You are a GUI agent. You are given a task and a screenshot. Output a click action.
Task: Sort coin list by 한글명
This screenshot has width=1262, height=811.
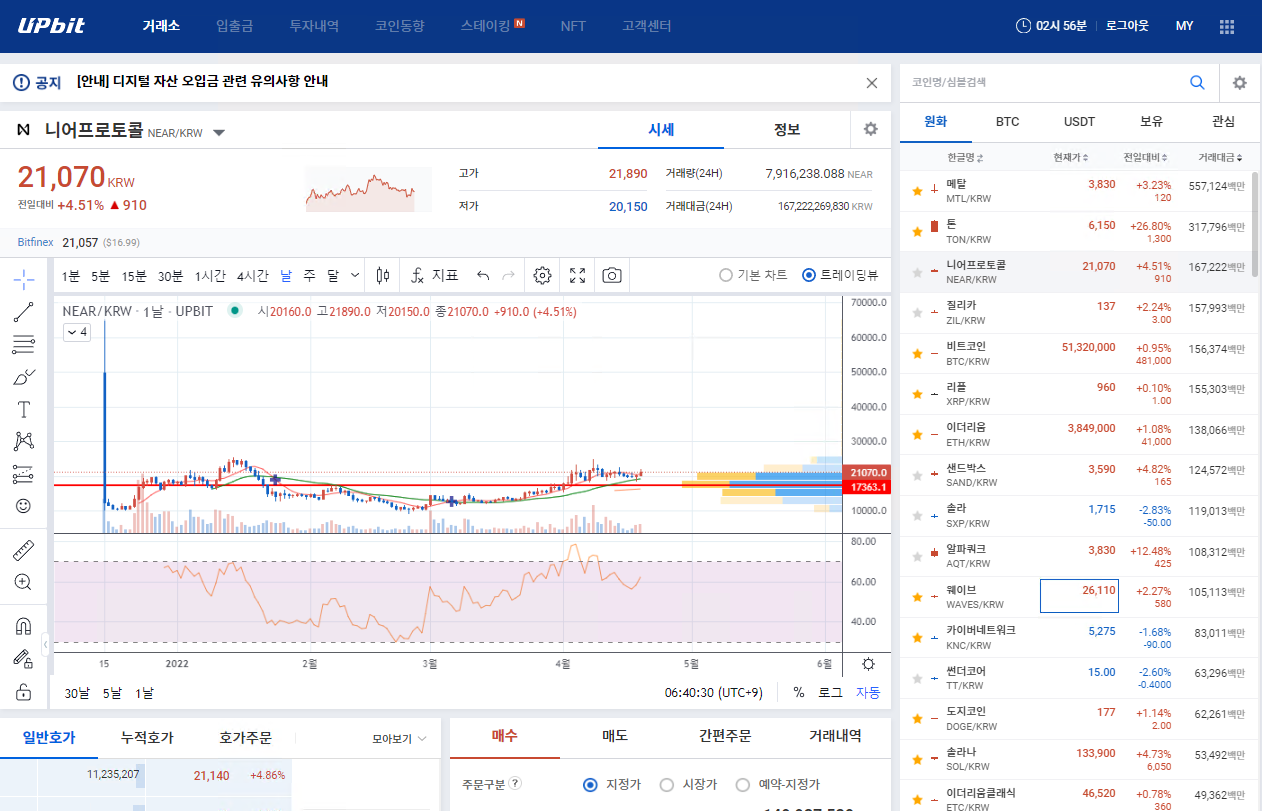pyautogui.click(x=965, y=158)
